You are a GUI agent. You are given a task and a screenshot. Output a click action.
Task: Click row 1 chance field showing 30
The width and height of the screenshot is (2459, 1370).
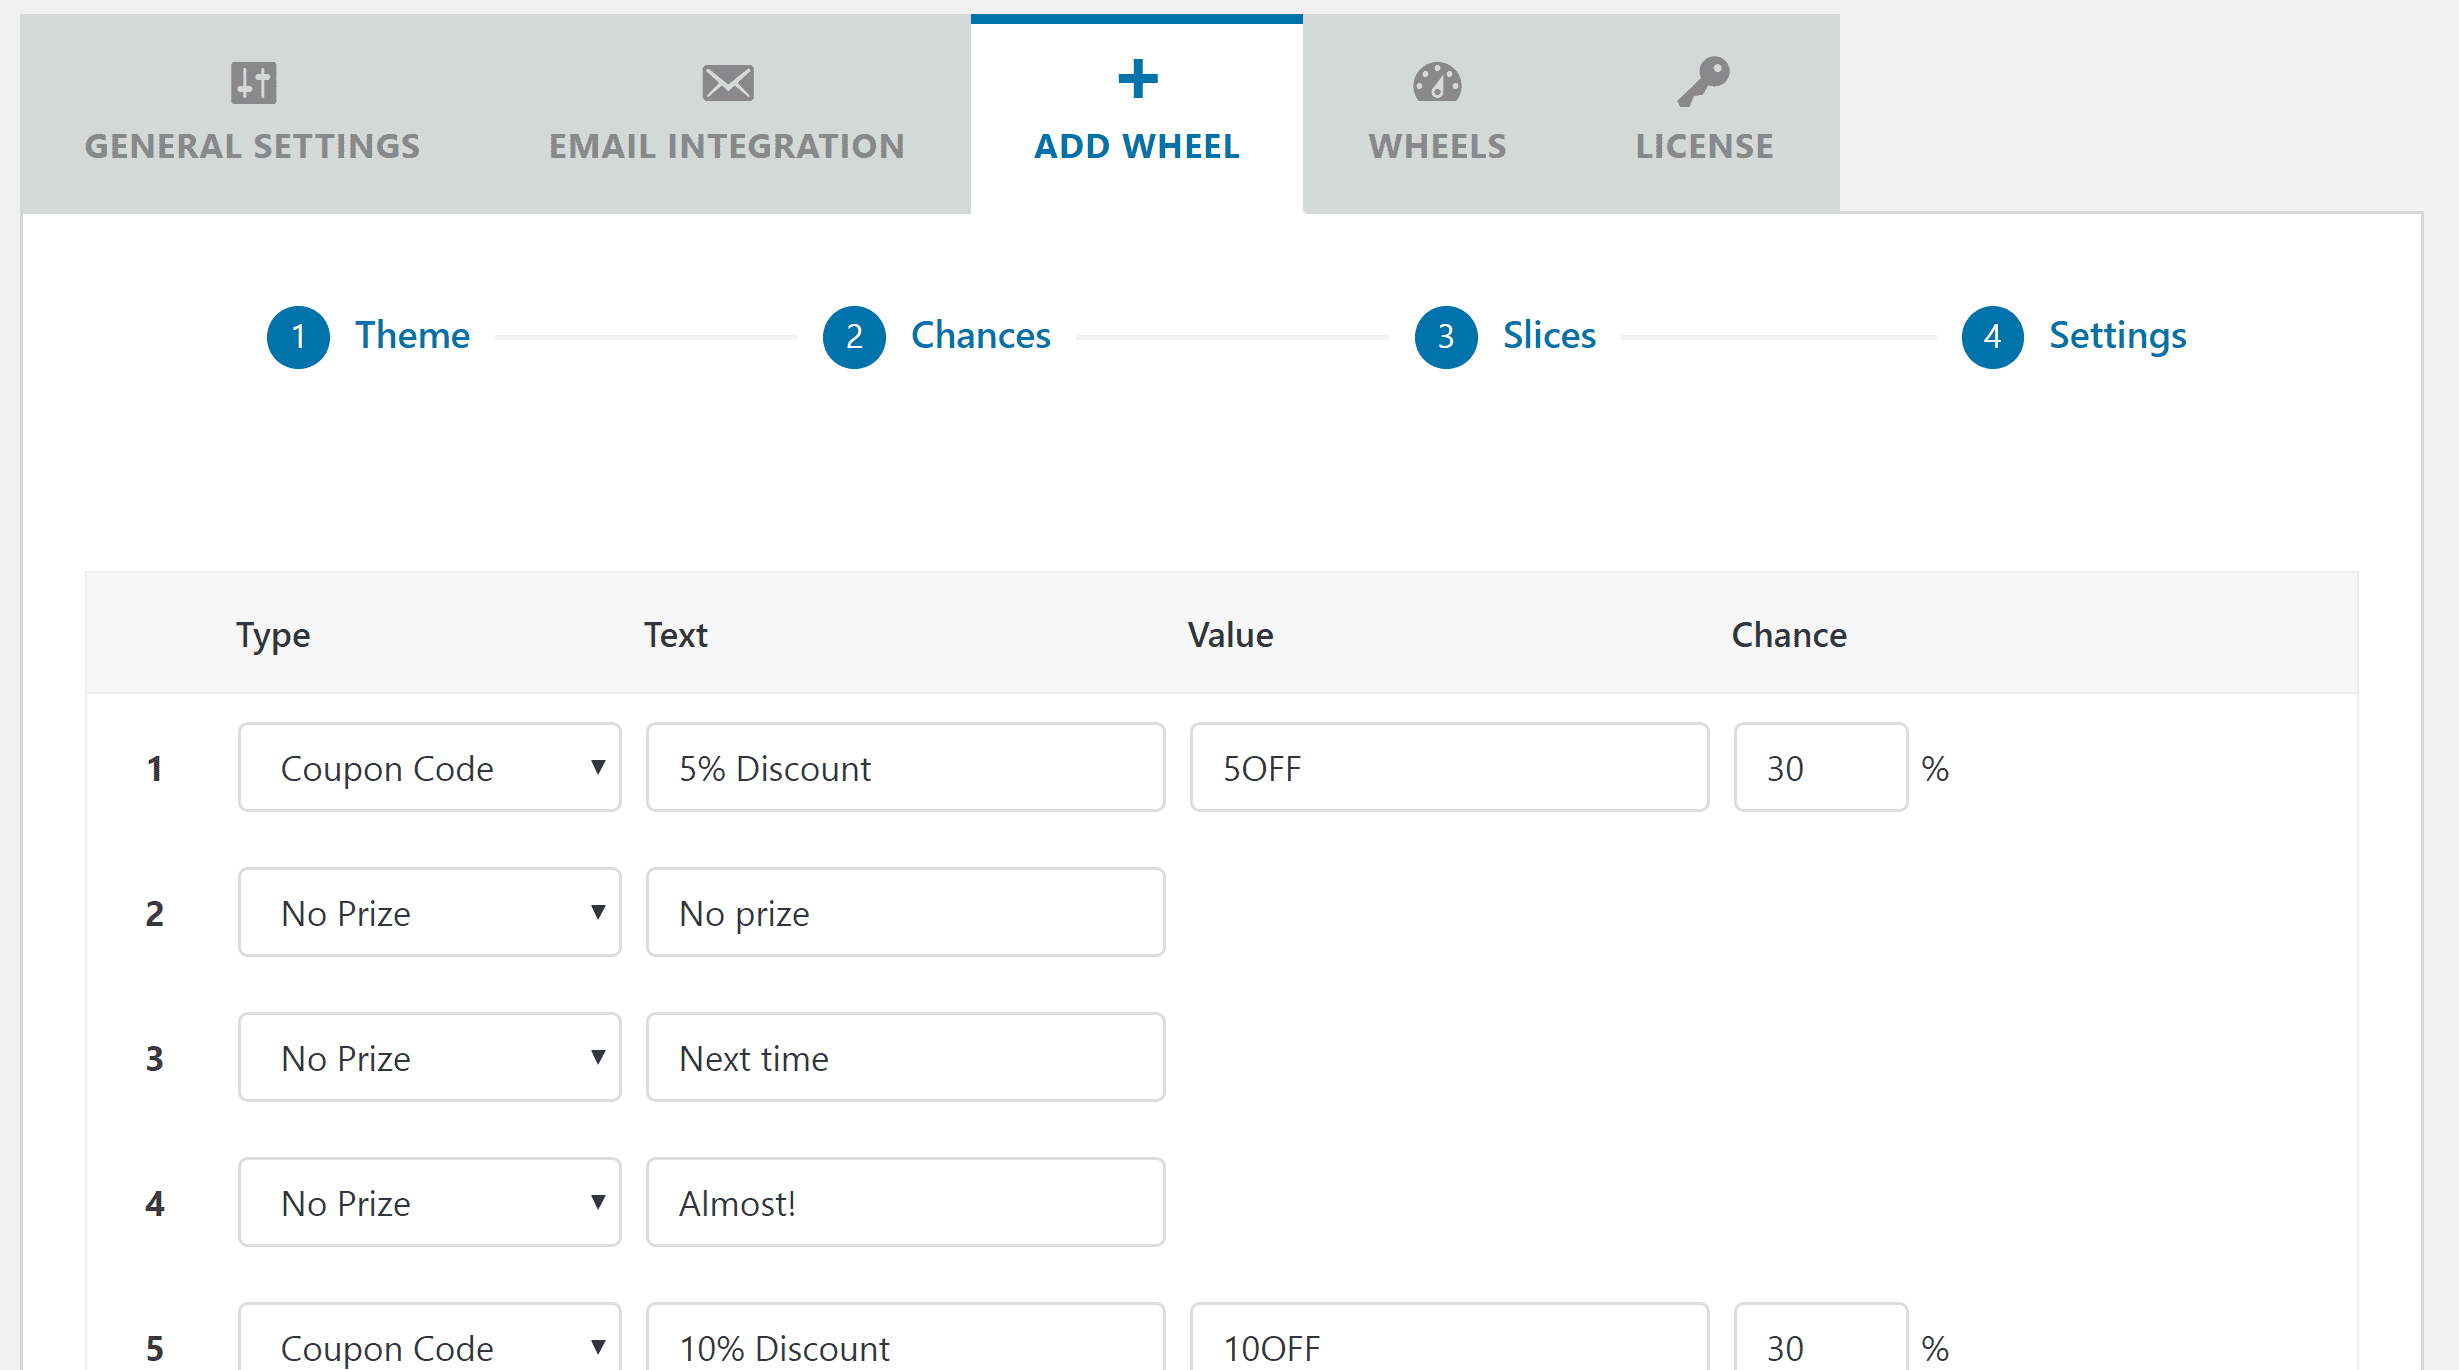(1820, 768)
